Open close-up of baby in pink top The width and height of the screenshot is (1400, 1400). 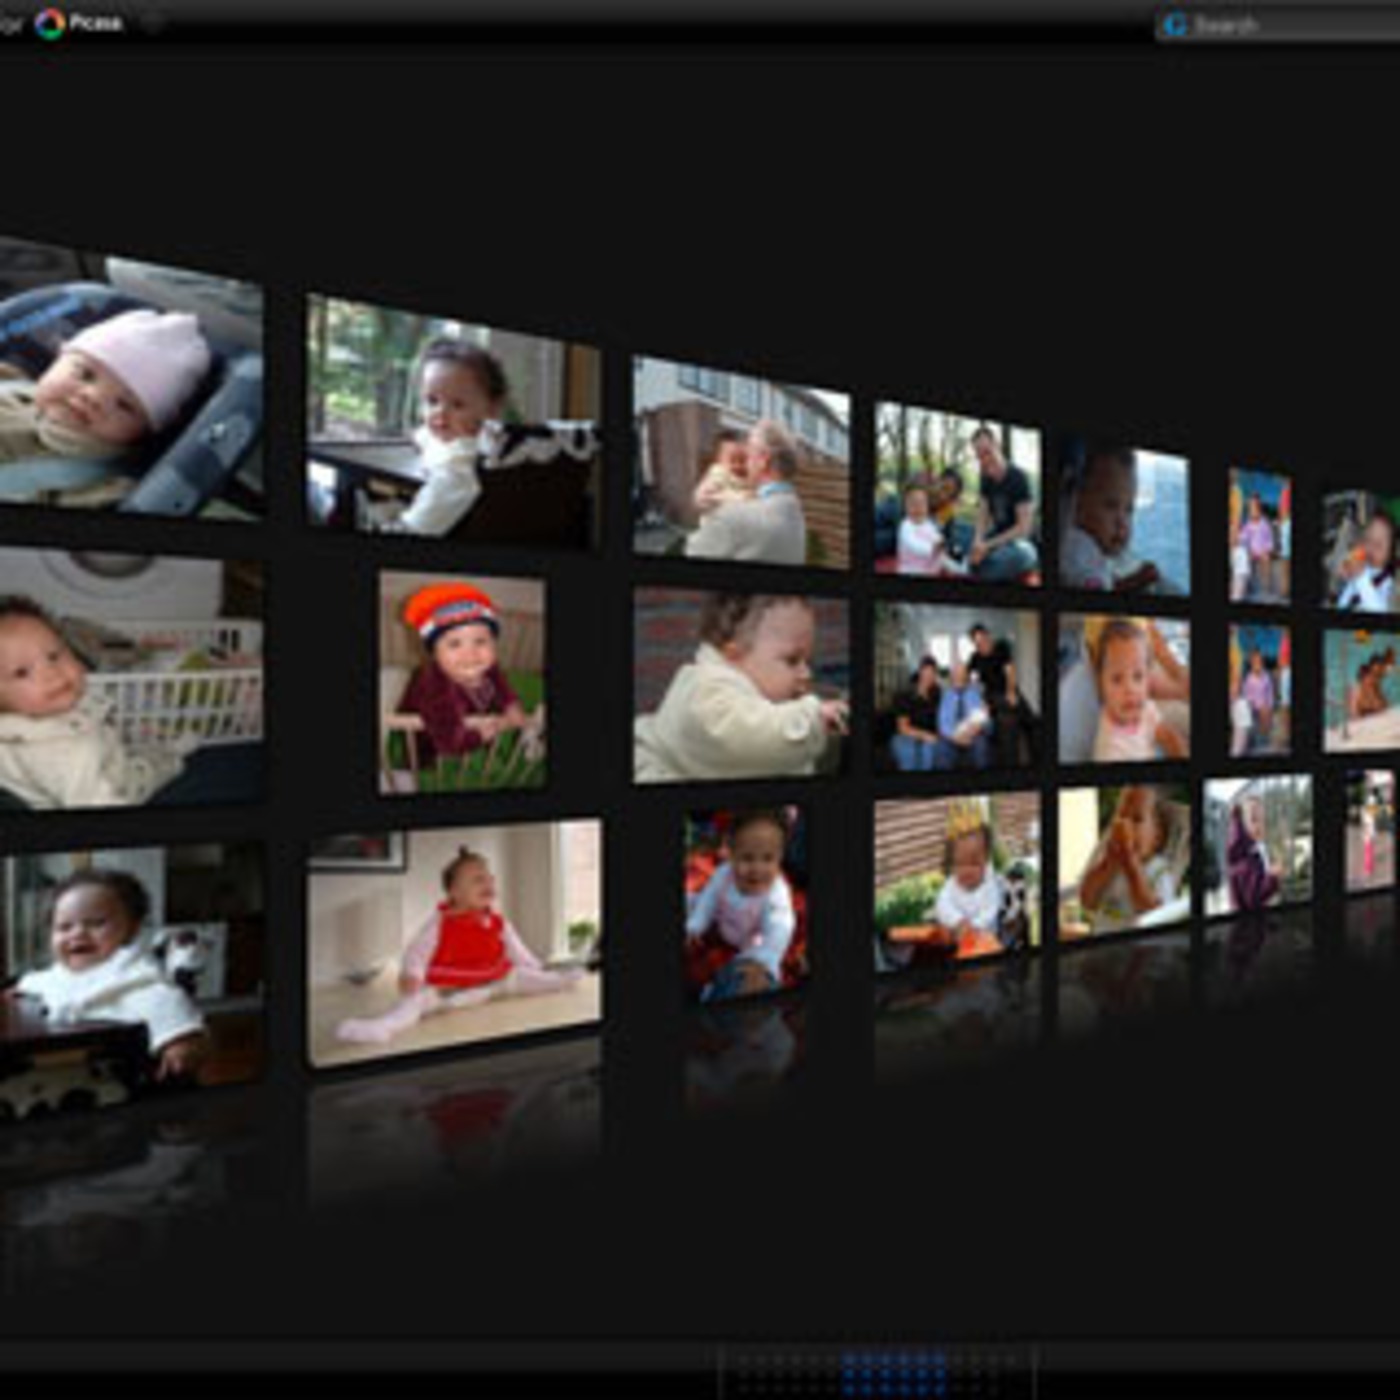tap(1124, 689)
